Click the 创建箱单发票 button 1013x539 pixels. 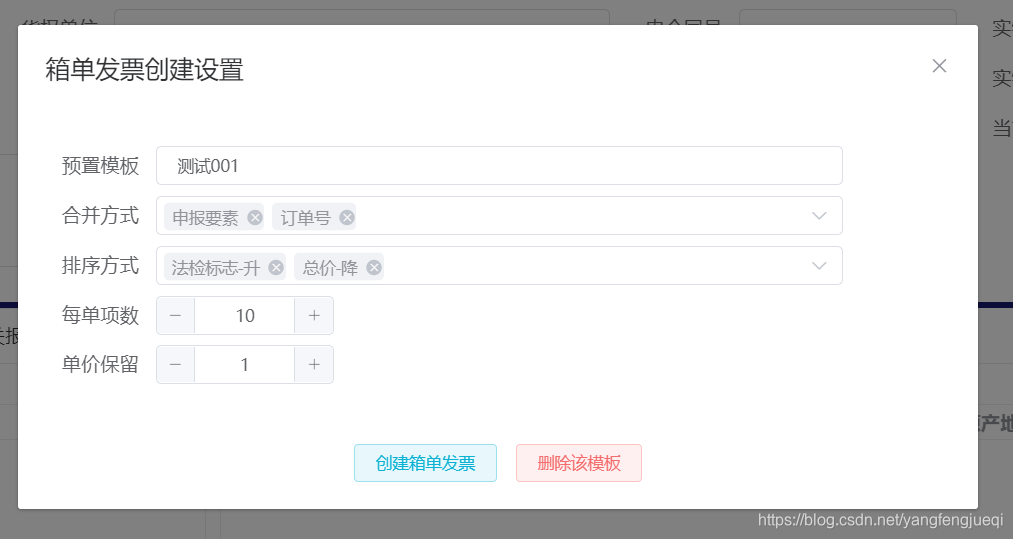425,463
